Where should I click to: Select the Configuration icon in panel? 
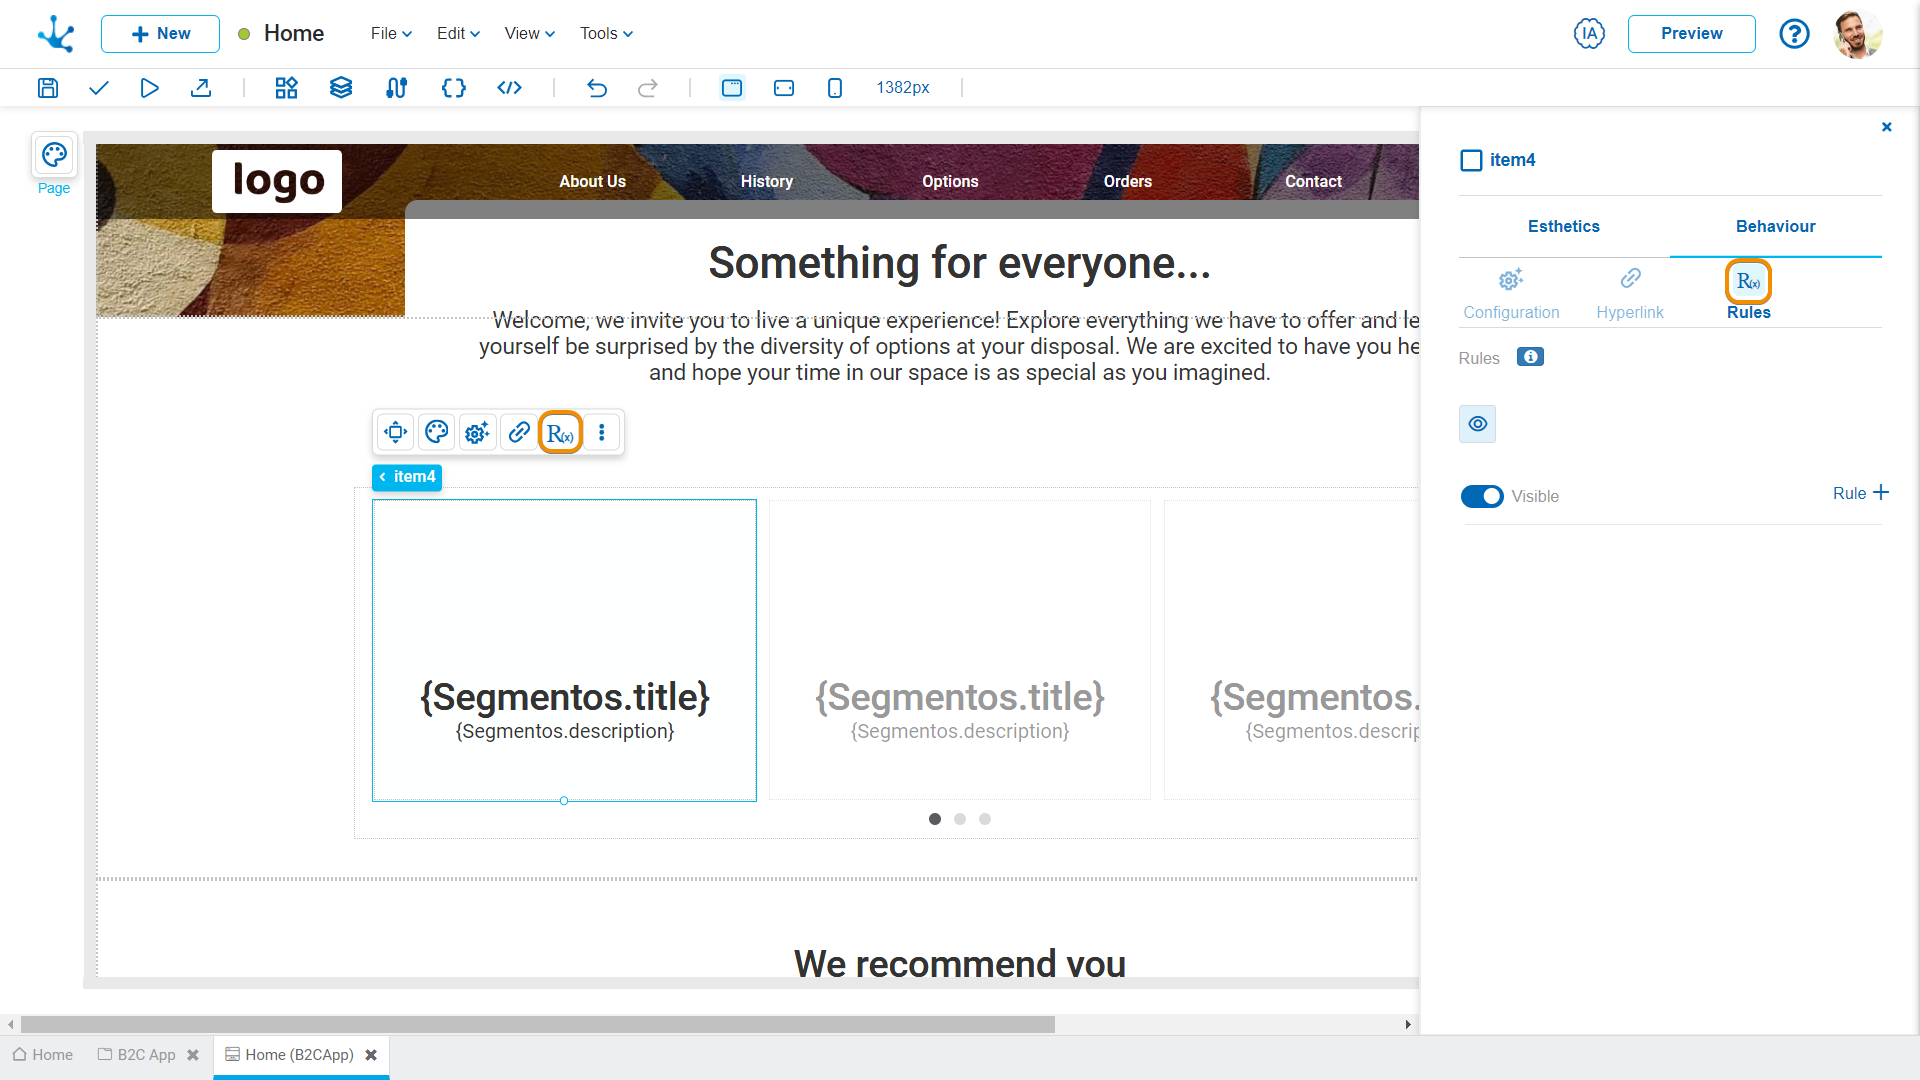click(x=1511, y=281)
